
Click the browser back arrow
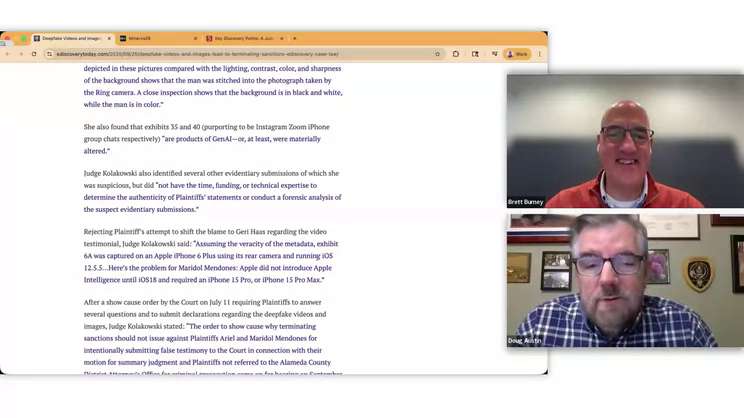coord(8,54)
